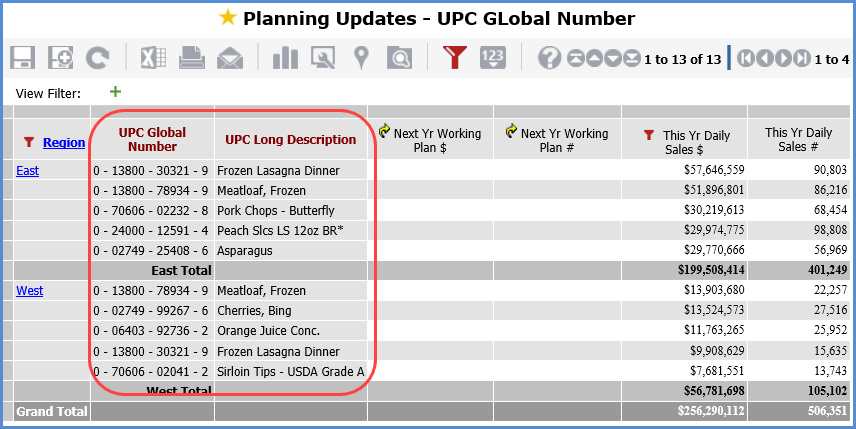Viewport: 856px width, 429px height.
Task: Click the Region column header link
Action: (x=63, y=143)
